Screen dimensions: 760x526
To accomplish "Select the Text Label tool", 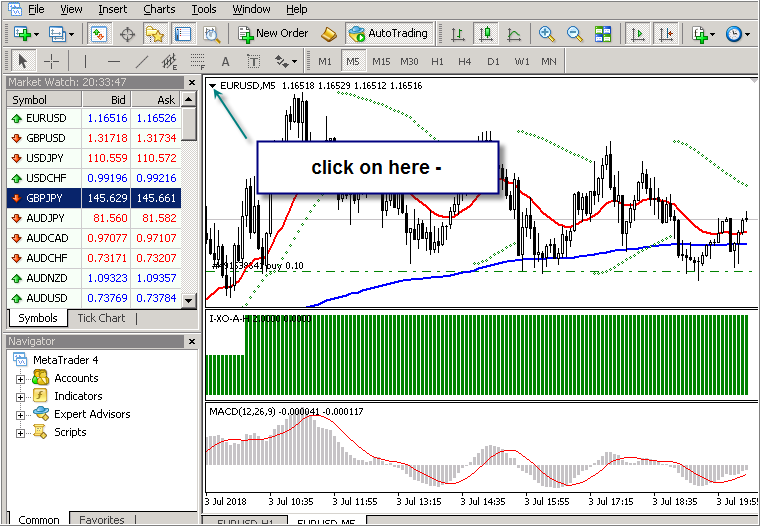I will [x=253, y=61].
